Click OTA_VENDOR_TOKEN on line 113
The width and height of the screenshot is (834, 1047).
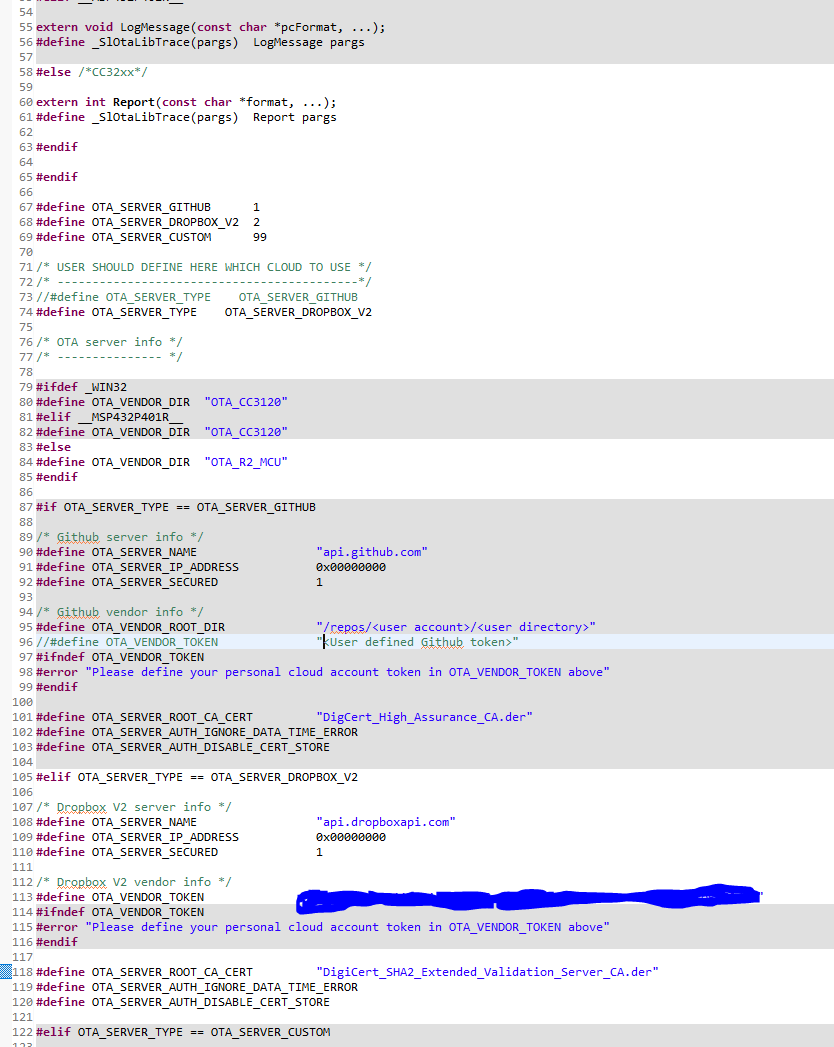148,897
